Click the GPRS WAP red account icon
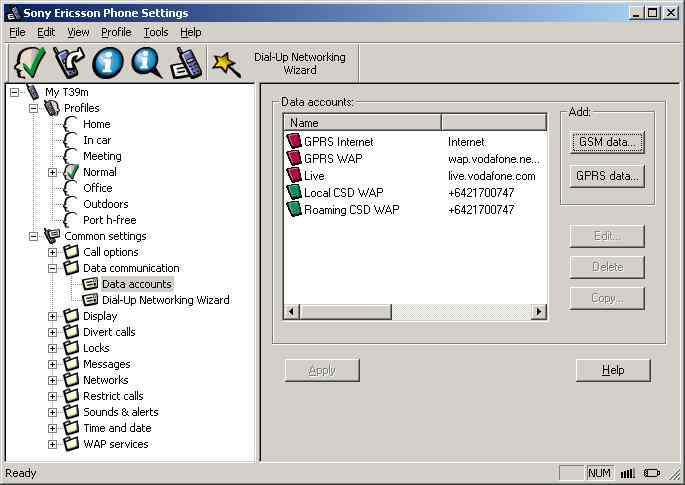Image resolution: width=685 pixels, height=485 pixels. point(294,158)
